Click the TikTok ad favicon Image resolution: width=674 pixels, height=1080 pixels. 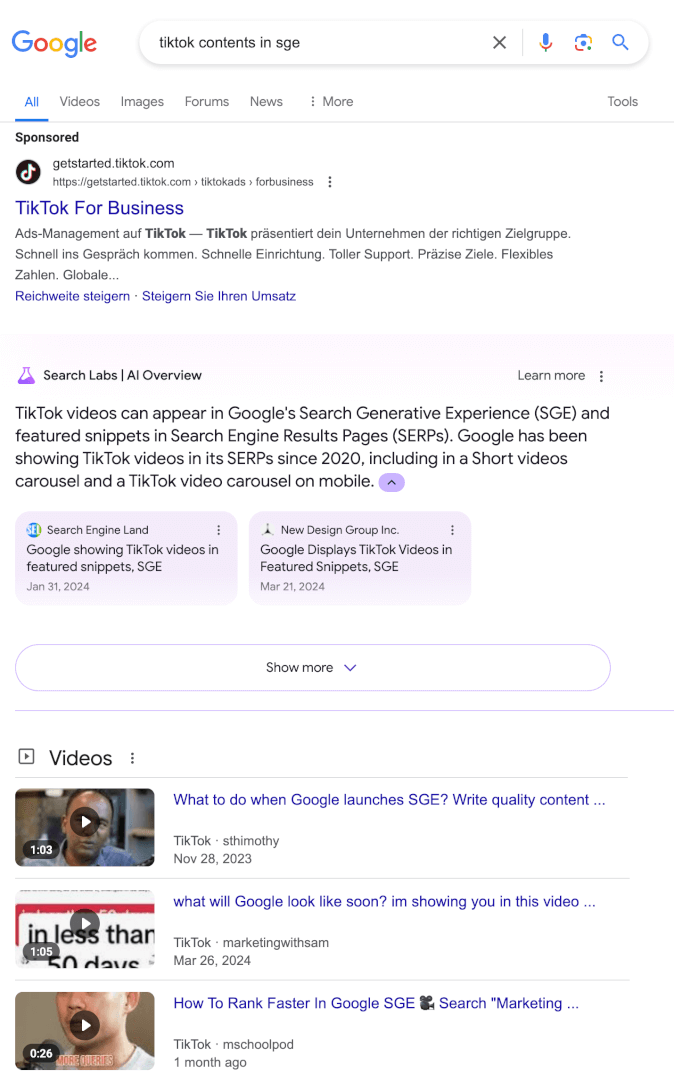[28, 172]
